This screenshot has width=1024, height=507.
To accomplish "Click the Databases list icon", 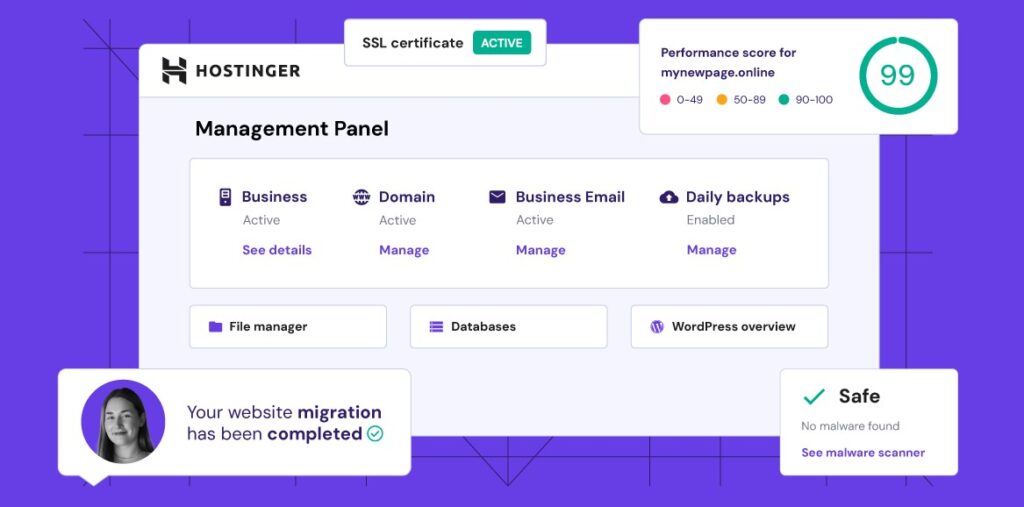I will click(436, 327).
